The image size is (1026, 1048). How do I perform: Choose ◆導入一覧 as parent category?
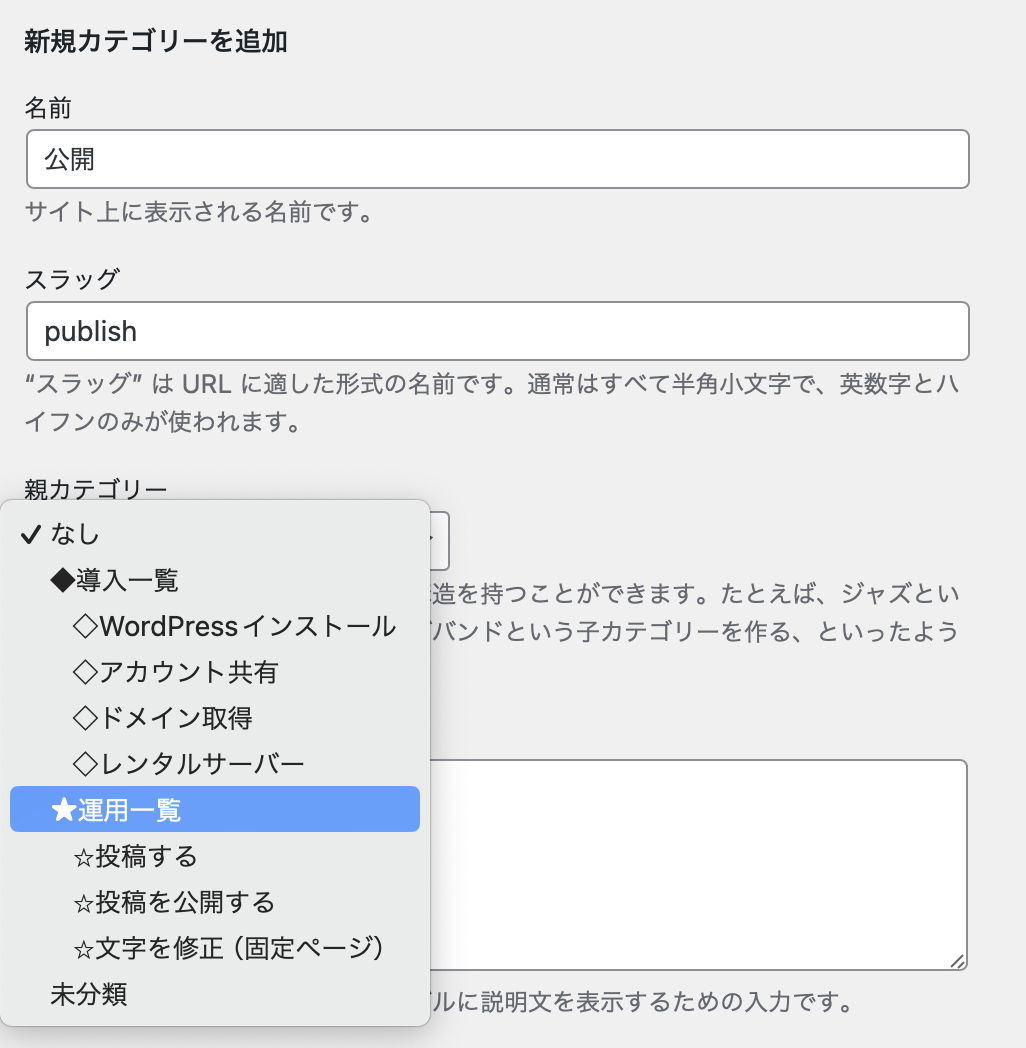point(115,580)
